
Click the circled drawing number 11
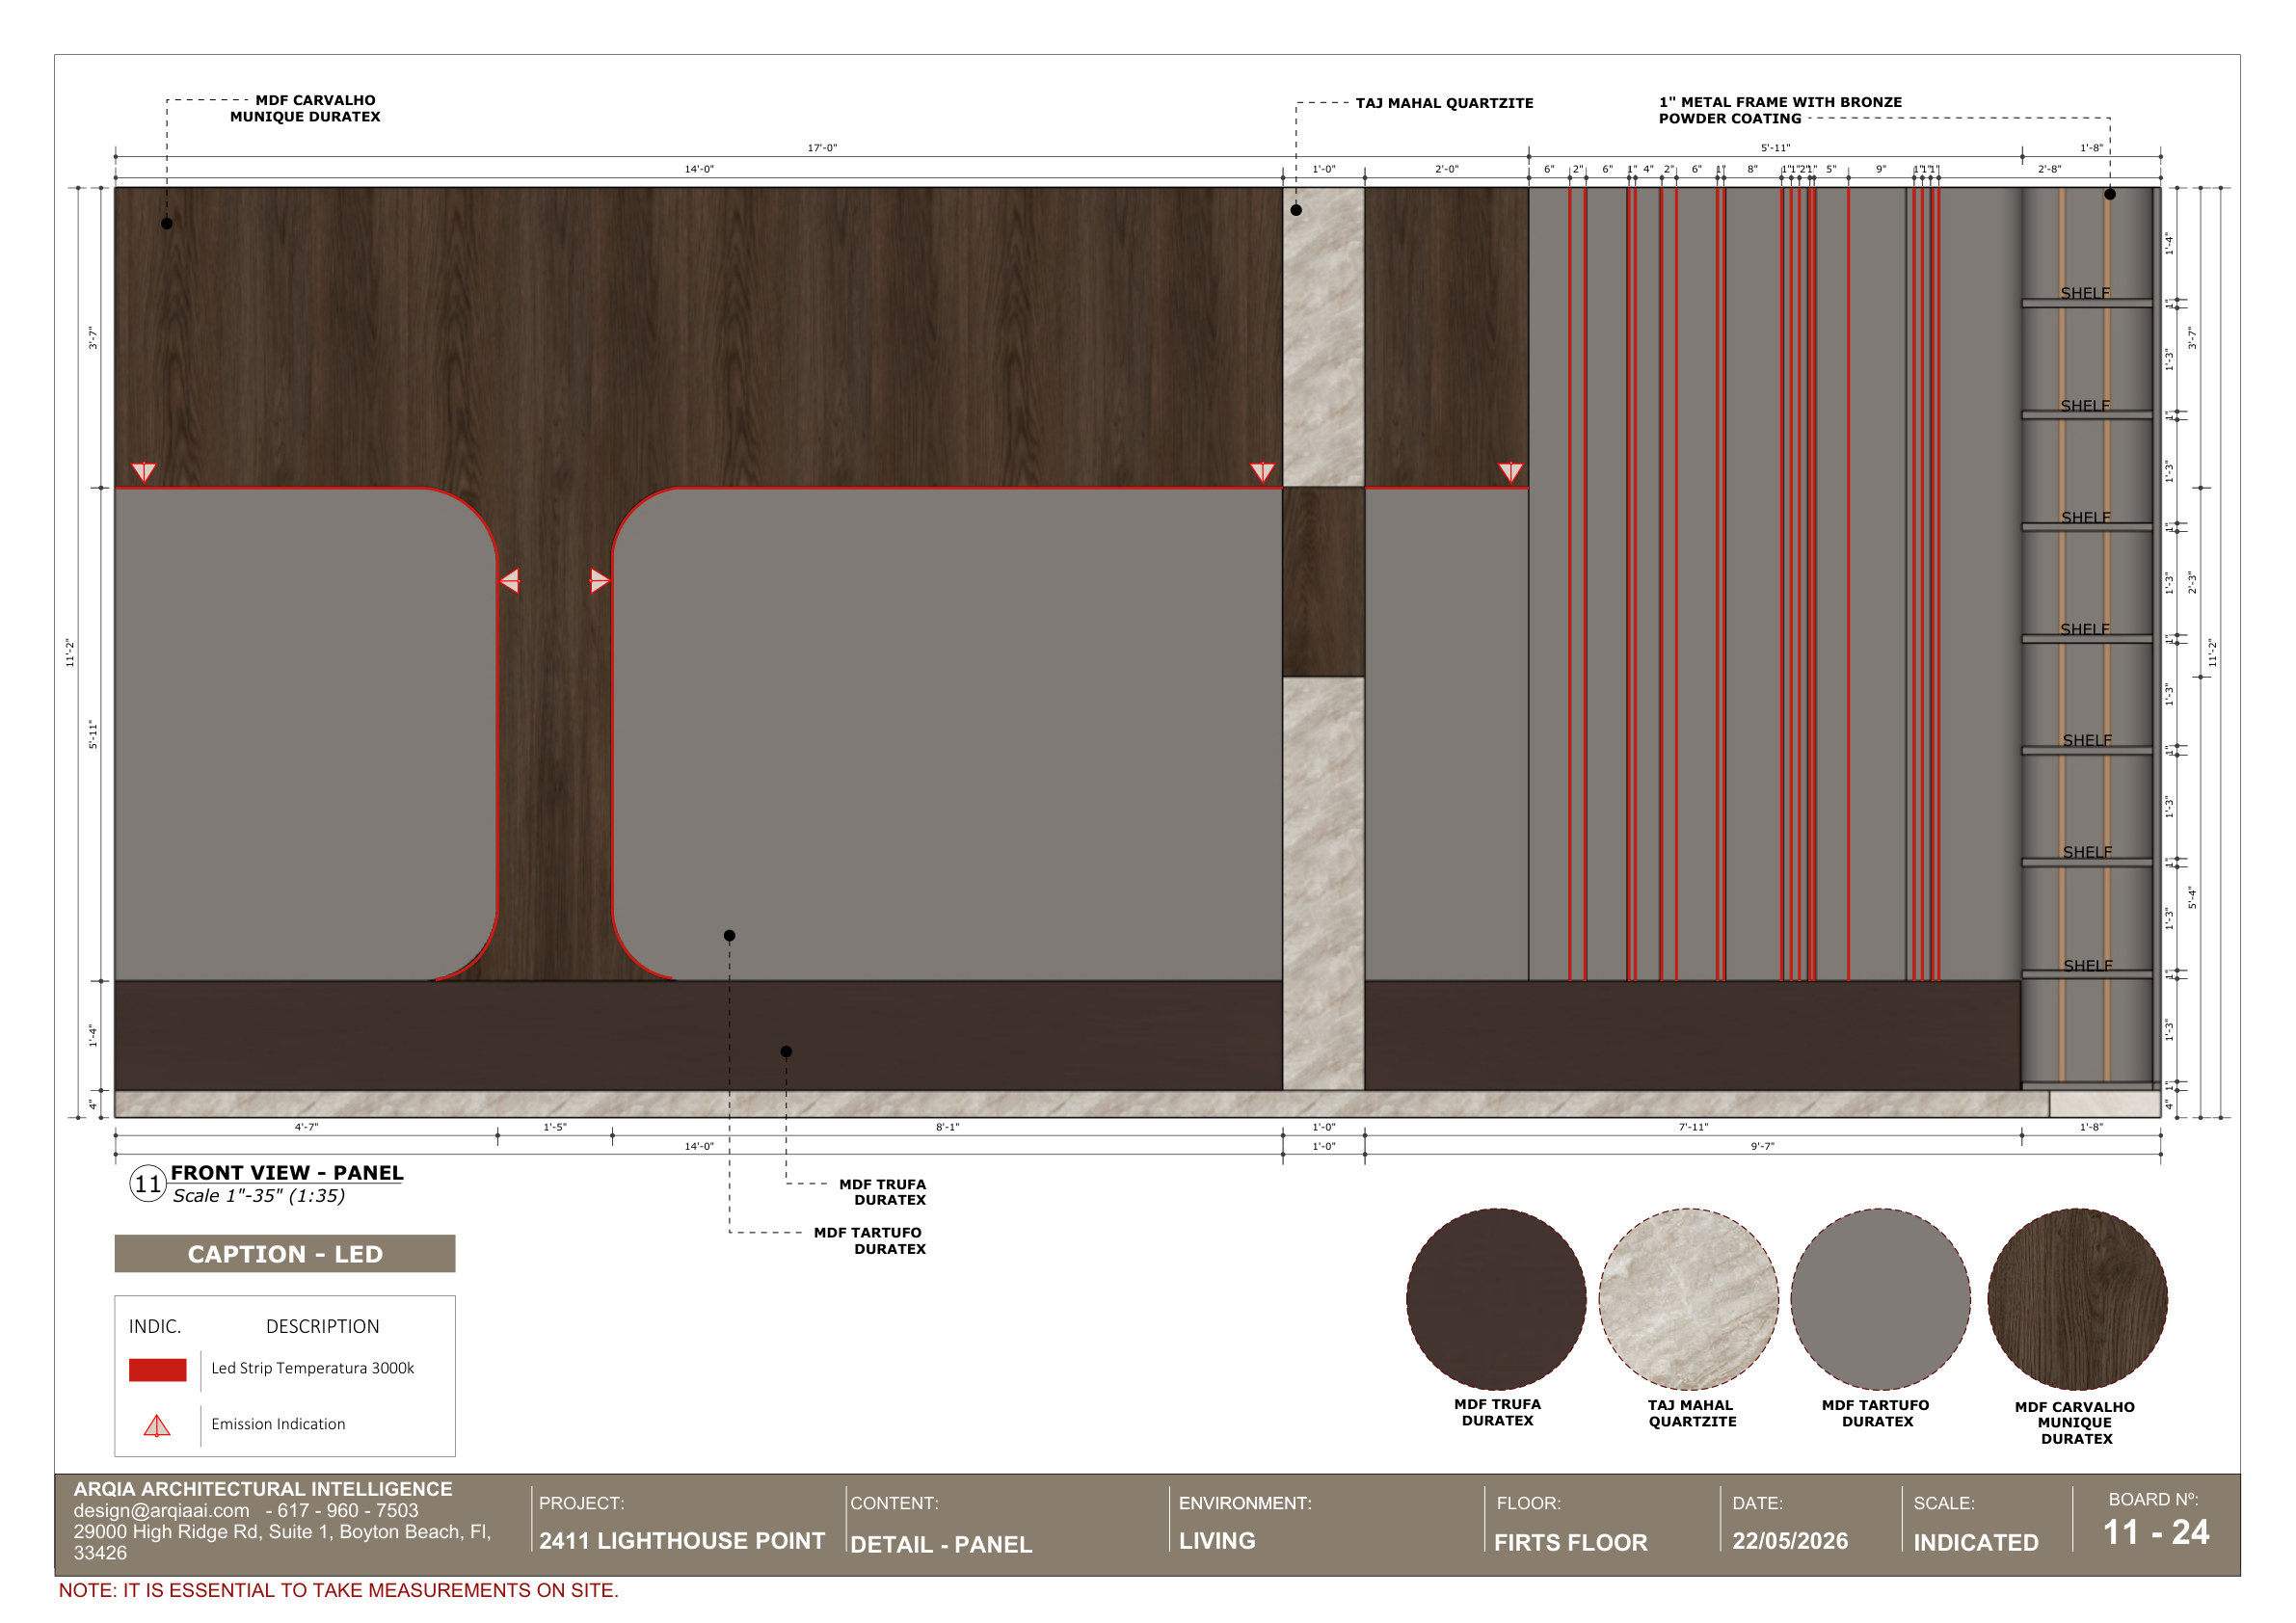point(148,1184)
